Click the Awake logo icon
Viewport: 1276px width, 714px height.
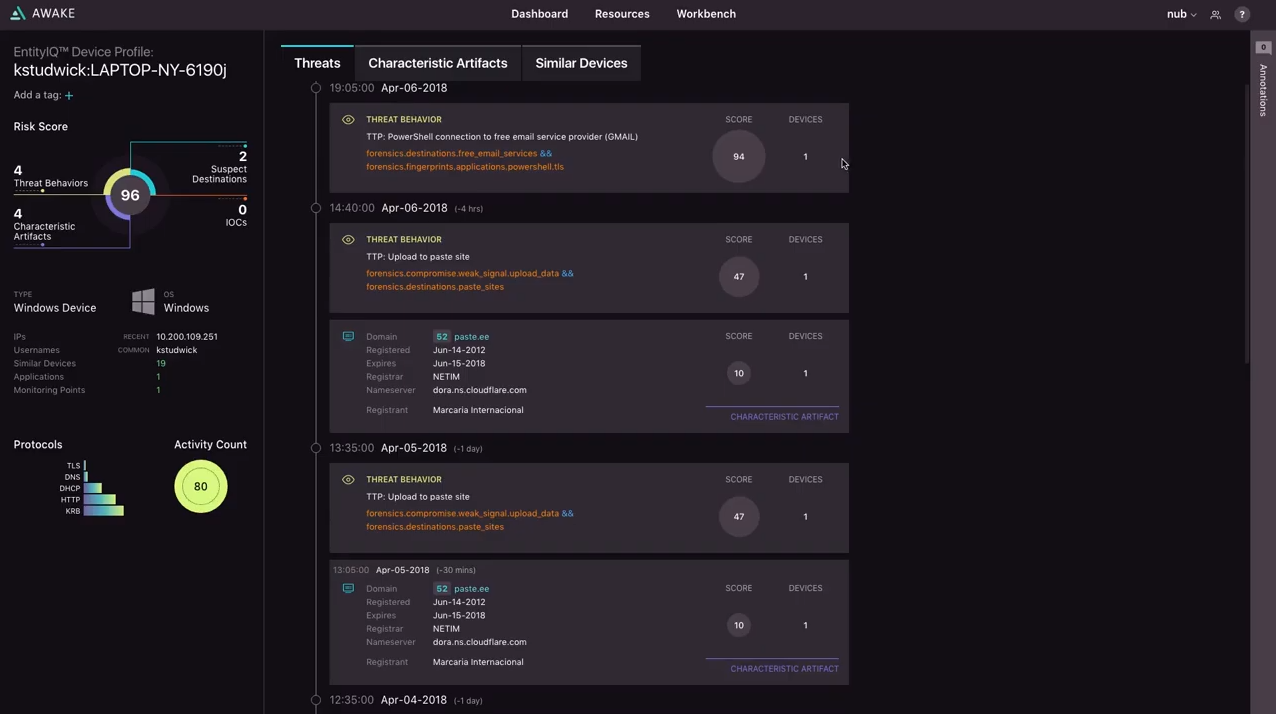(17, 14)
